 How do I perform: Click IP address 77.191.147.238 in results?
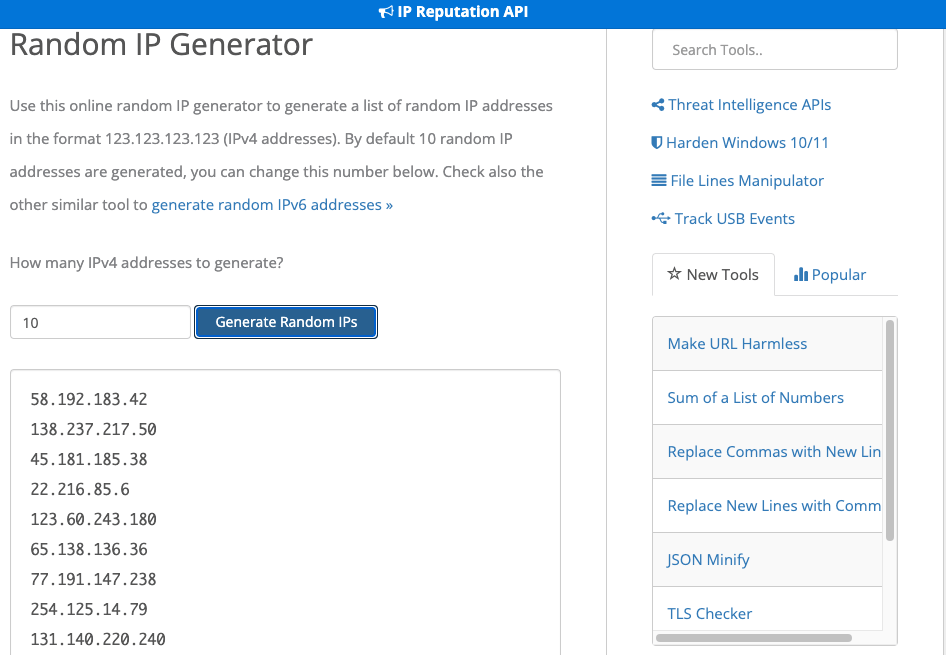click(x=94, y=580)
